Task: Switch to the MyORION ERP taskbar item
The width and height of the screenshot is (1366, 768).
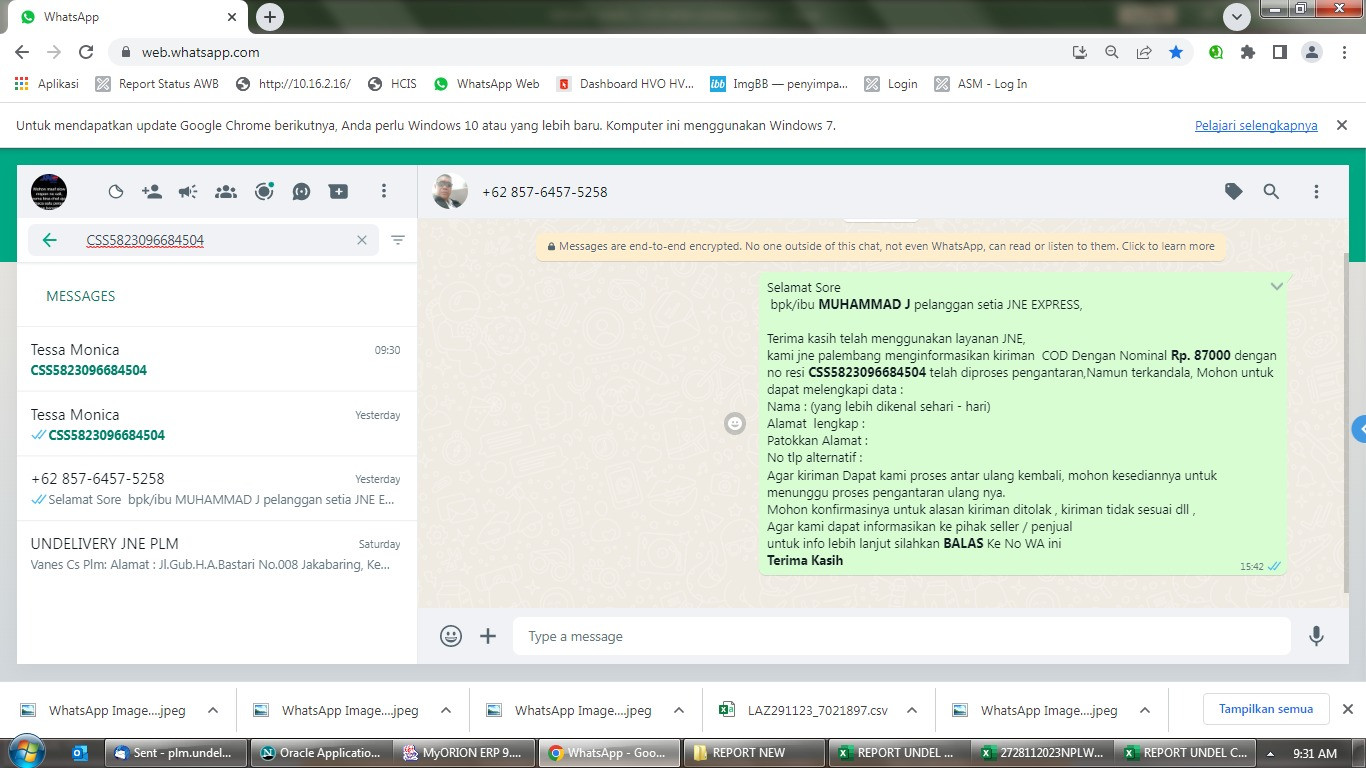Action: tap(464, 753)
